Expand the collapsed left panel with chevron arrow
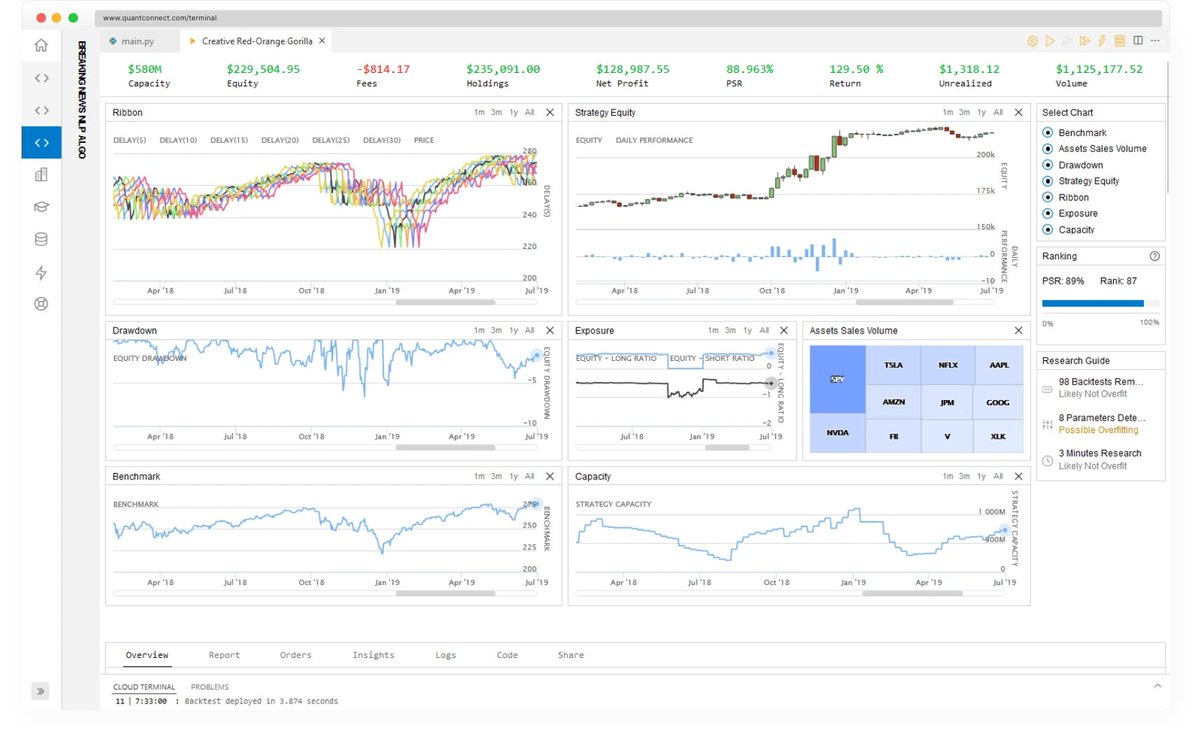Screen dimensions: 1200x740 [41, 691]
